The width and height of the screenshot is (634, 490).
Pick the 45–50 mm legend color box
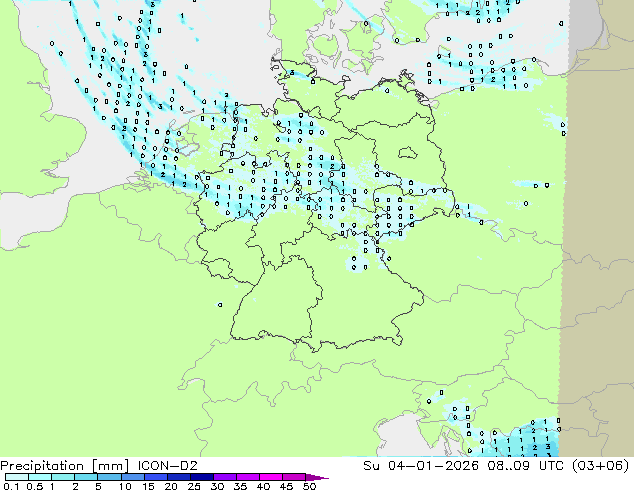click(x=294, y=477)
